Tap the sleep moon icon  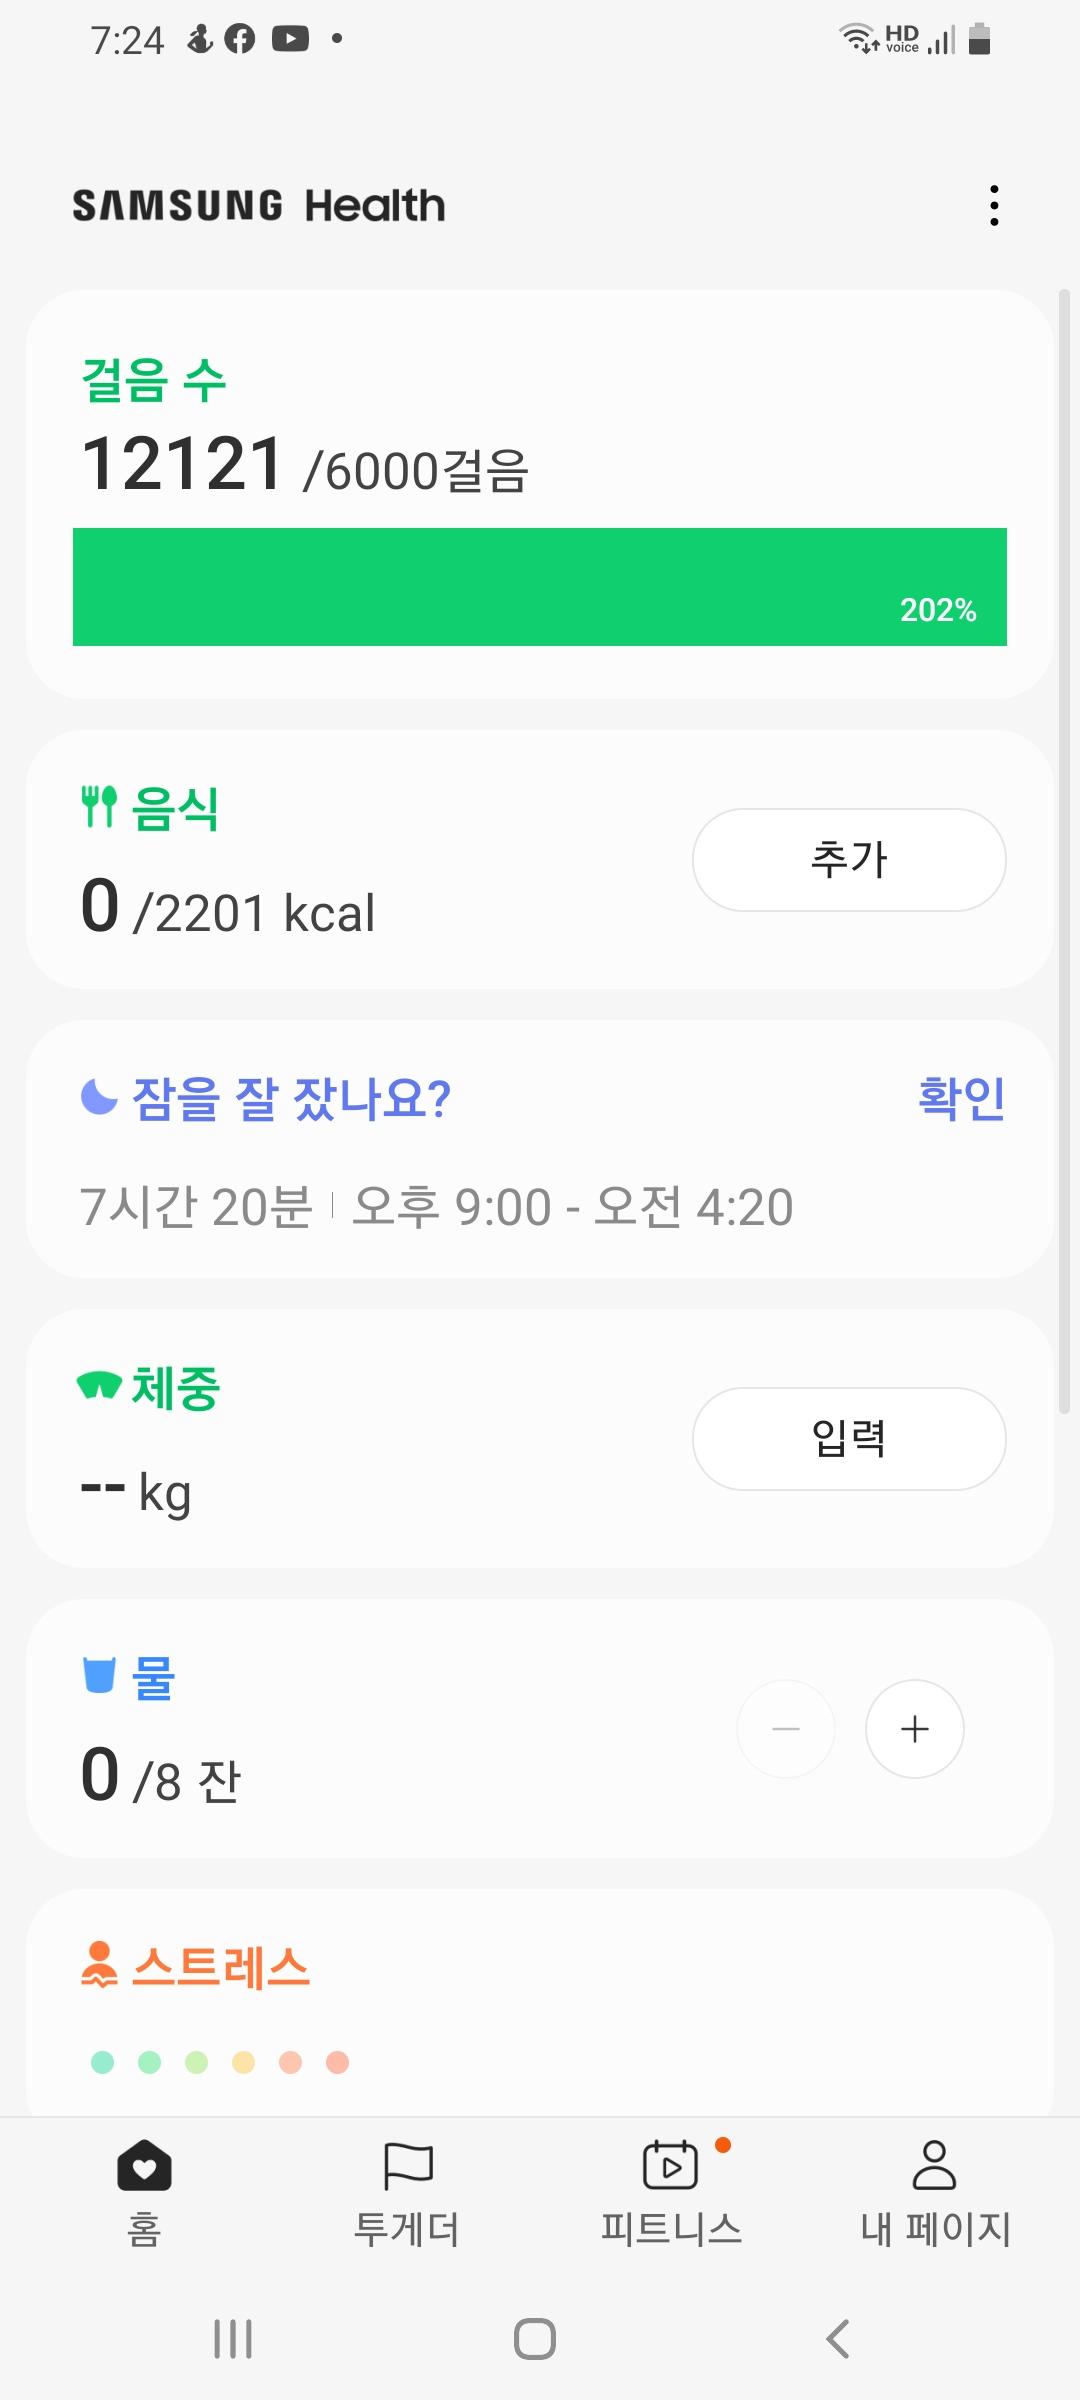(x=99, y=1097)
